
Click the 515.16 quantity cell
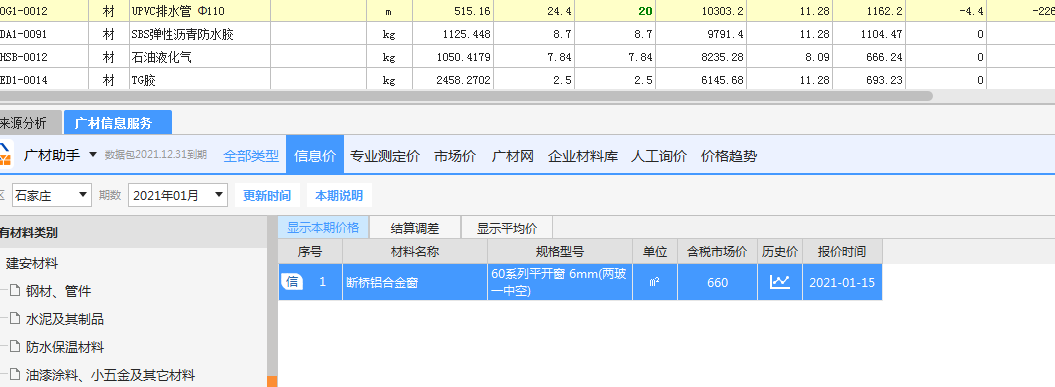452,11
